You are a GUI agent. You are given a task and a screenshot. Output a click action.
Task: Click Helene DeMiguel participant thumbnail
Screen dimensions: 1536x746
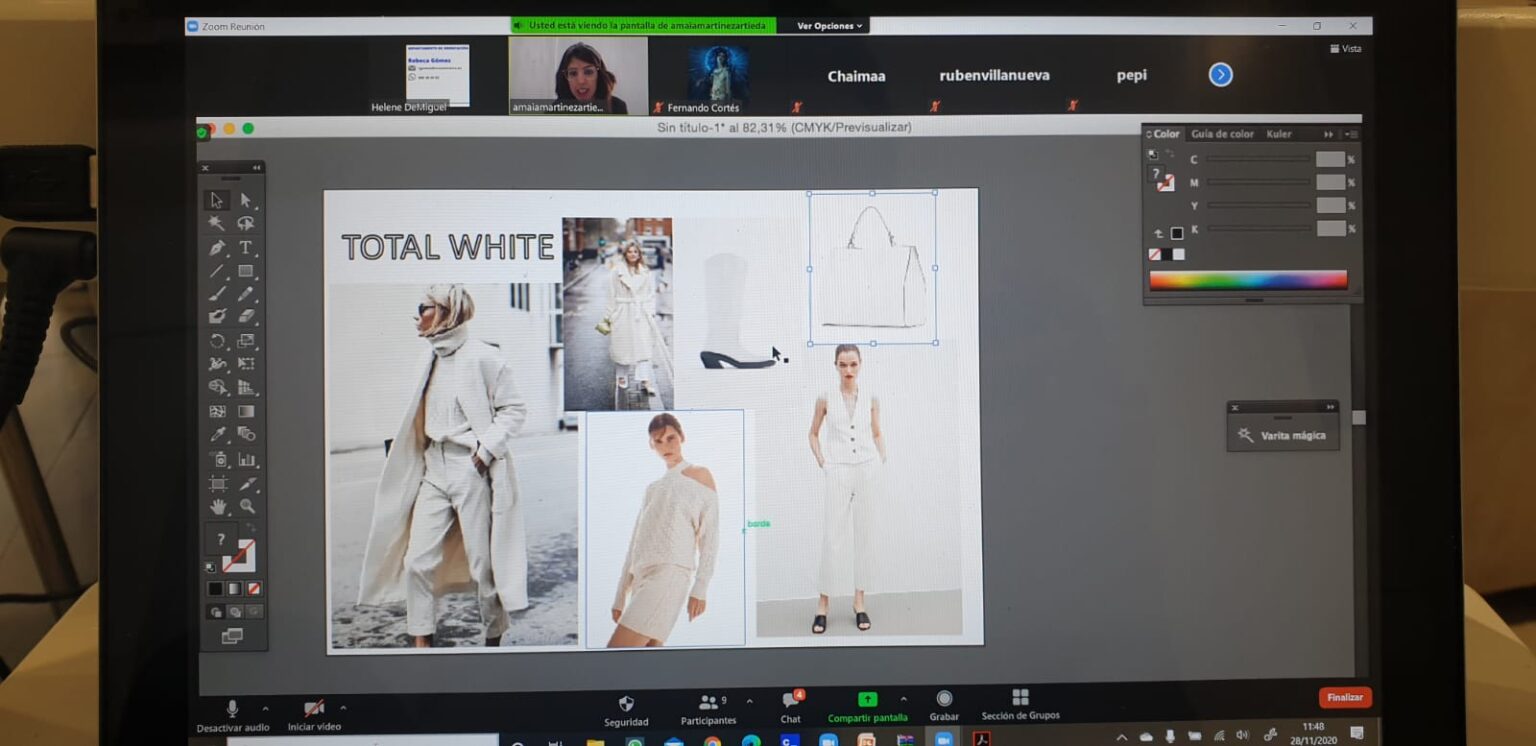pos(438,76)
